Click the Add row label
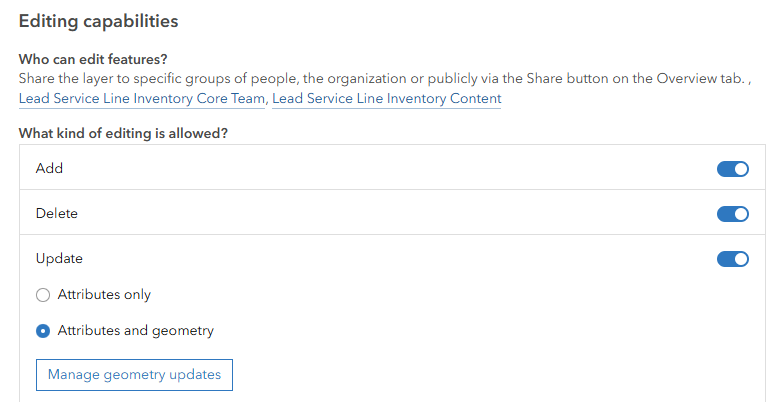 coord(49,169)
